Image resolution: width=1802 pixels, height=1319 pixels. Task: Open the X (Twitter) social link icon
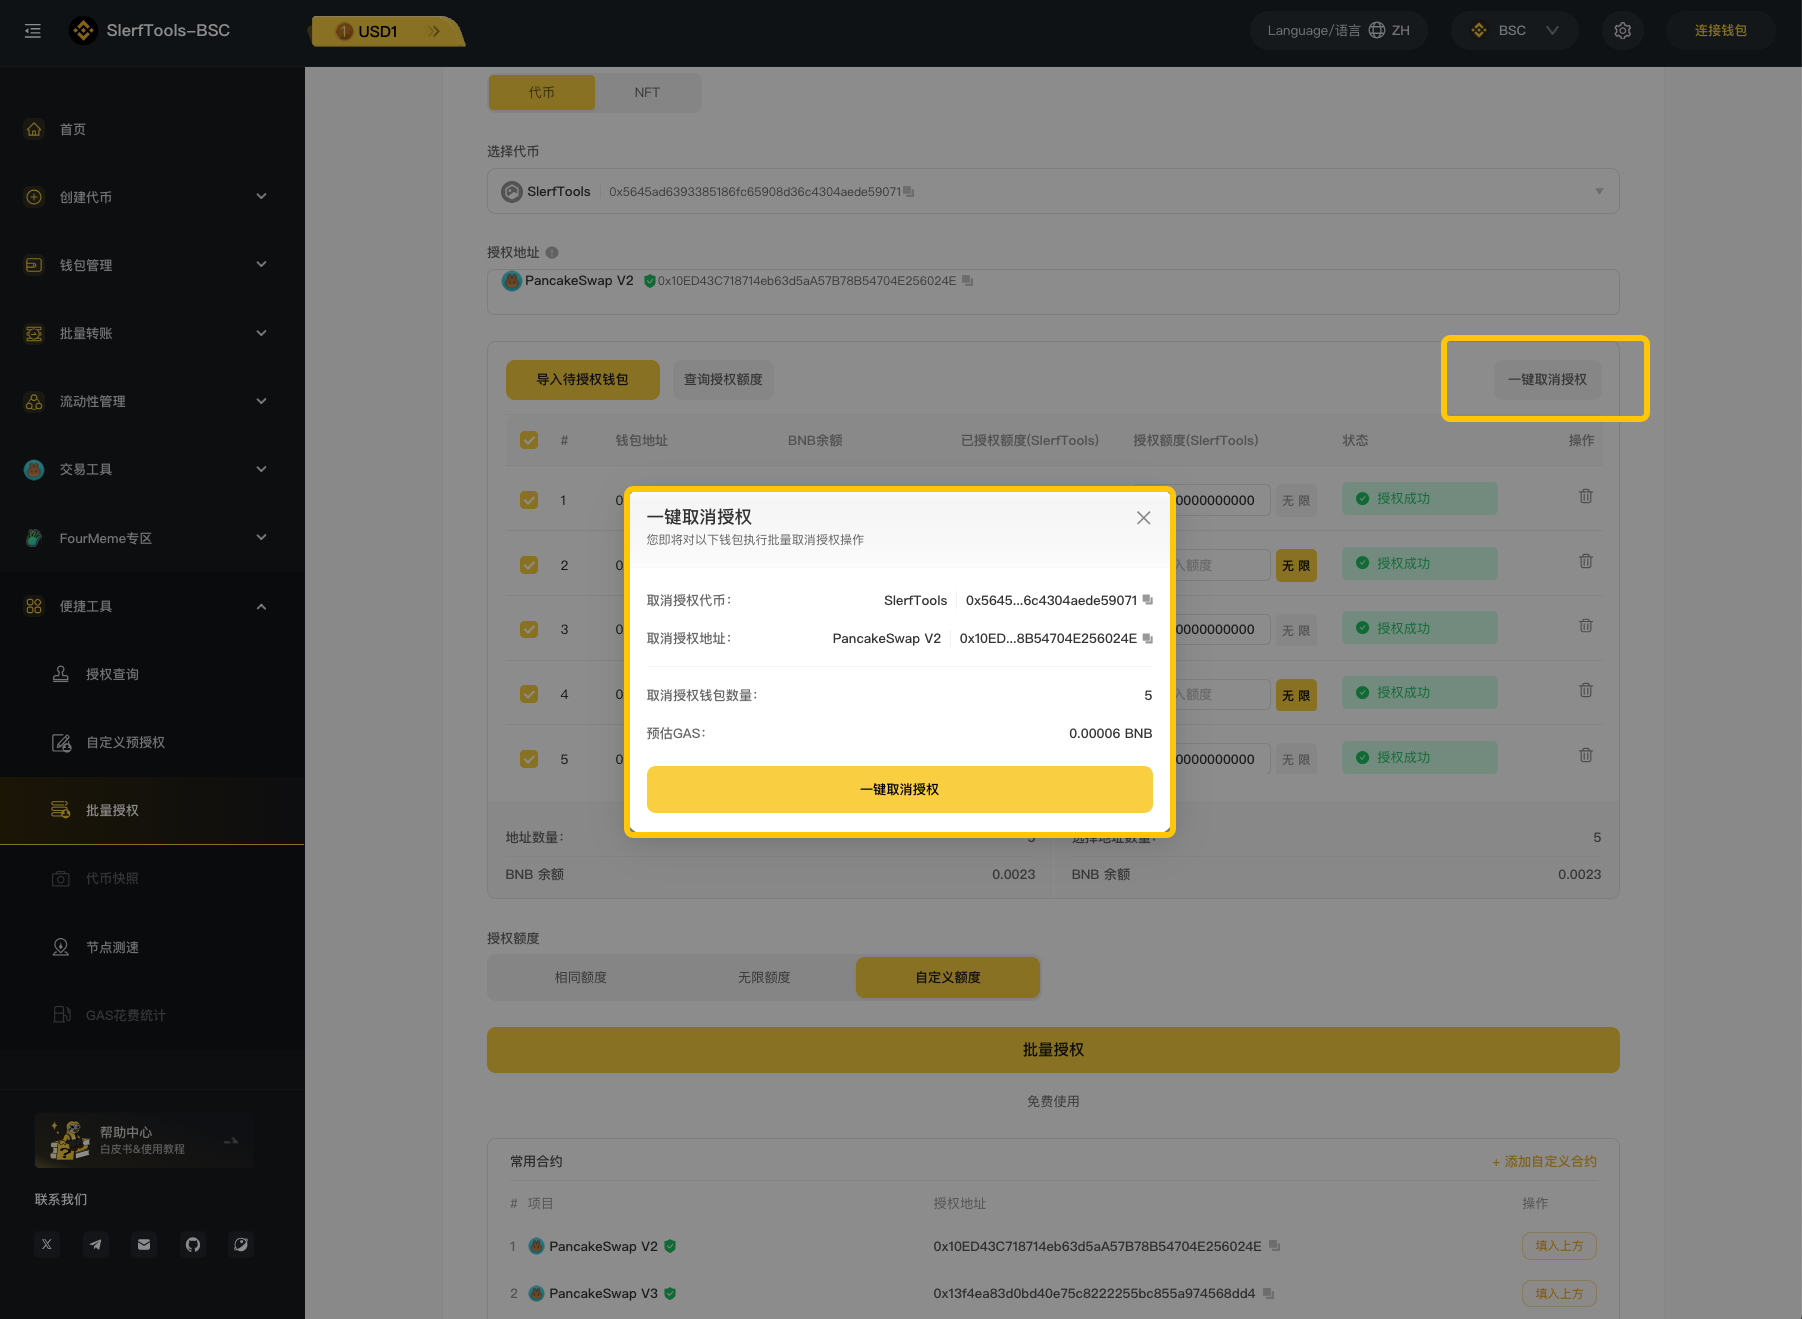47,1244
